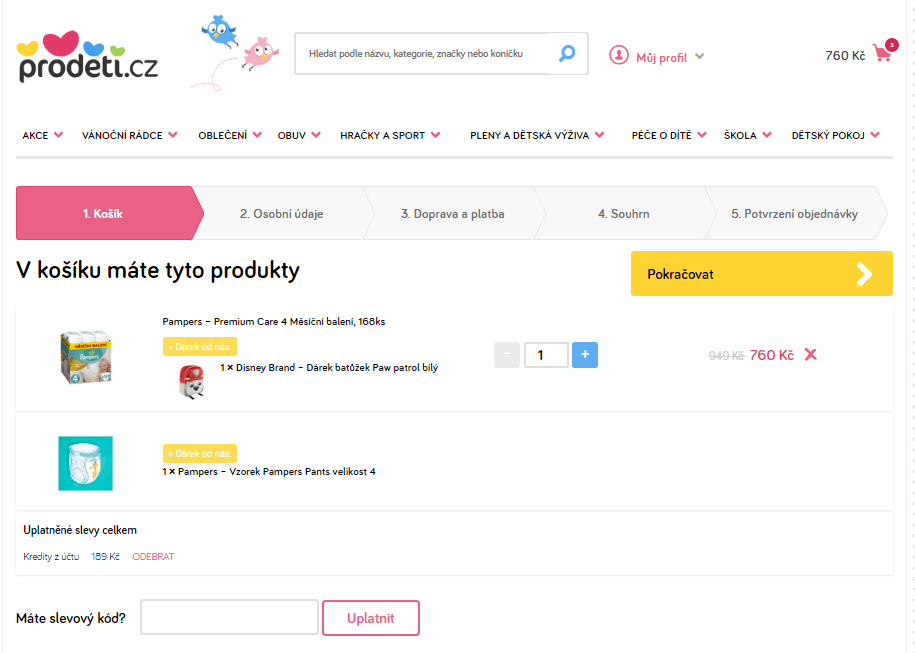Remove Pampers item with the X icon
This screenshot has width=915, height=653.
pyautogui.click(x=811, y=355)
